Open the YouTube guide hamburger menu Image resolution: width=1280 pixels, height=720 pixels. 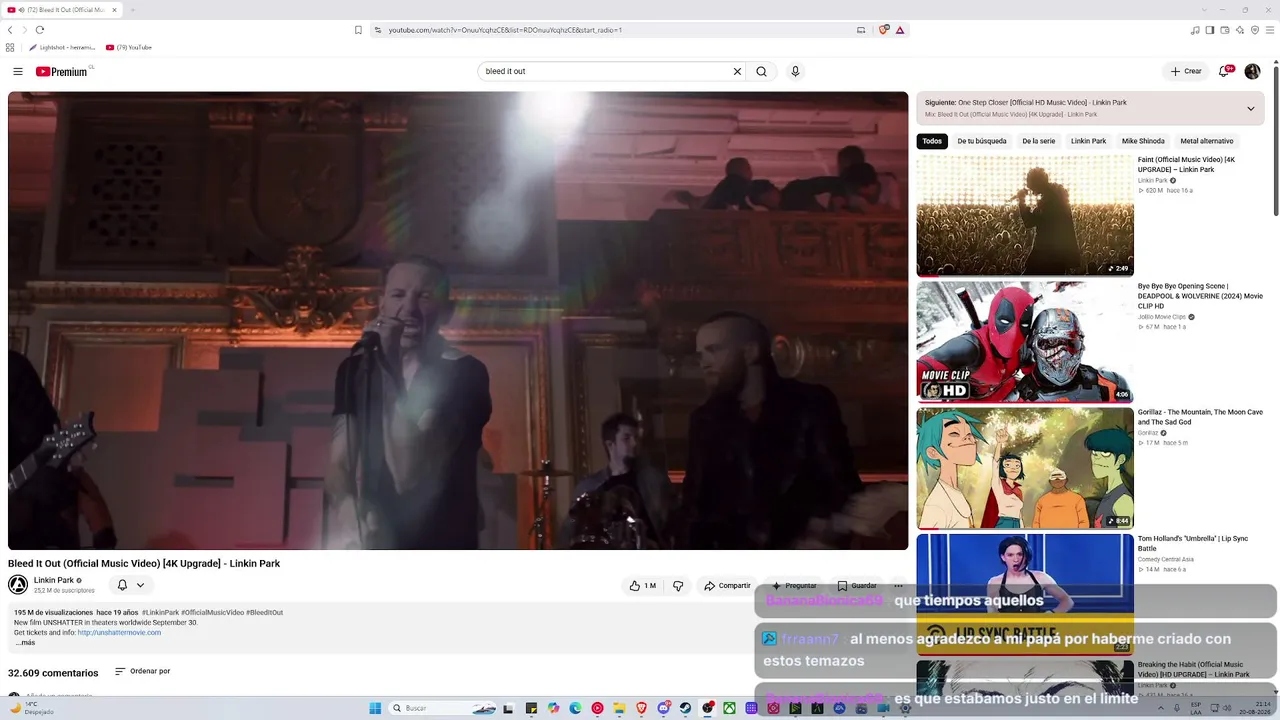click(18, 71)
